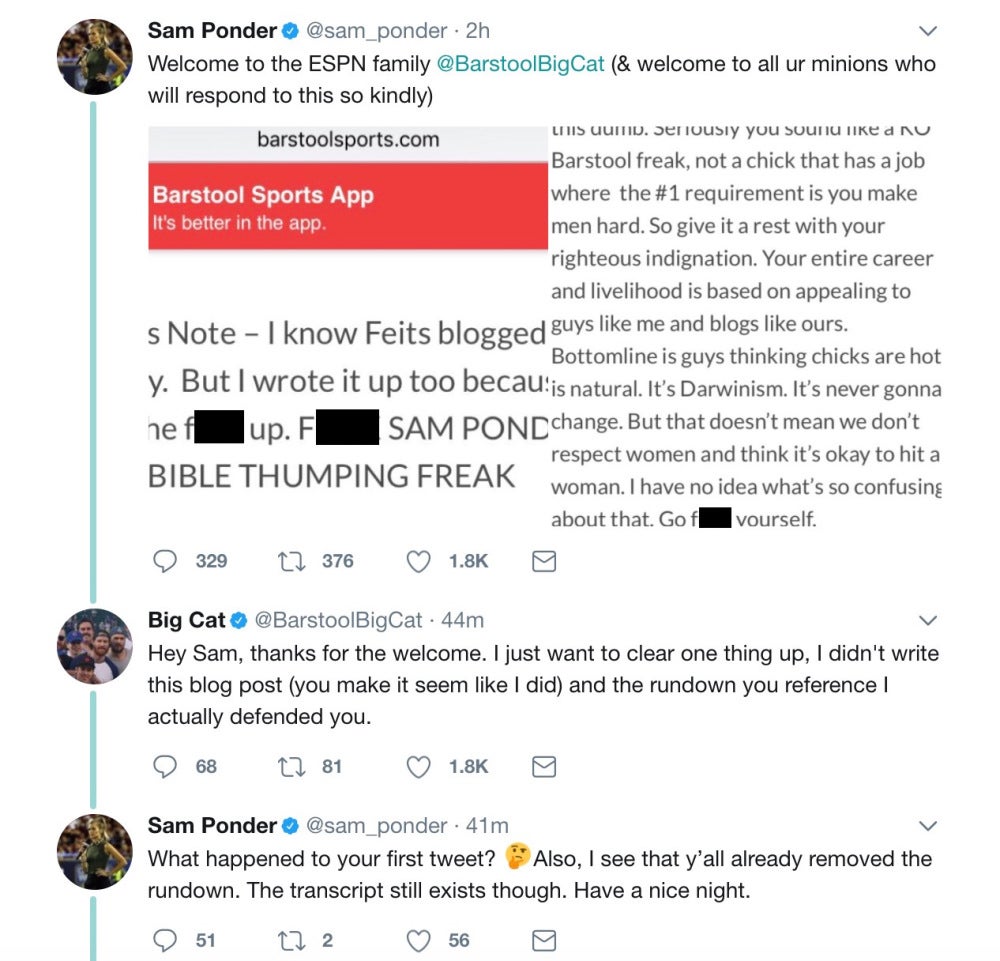This screenshot has width=1000, height=961.
Task: Open direct message envelope under first tweet
Action: [543, 561]
